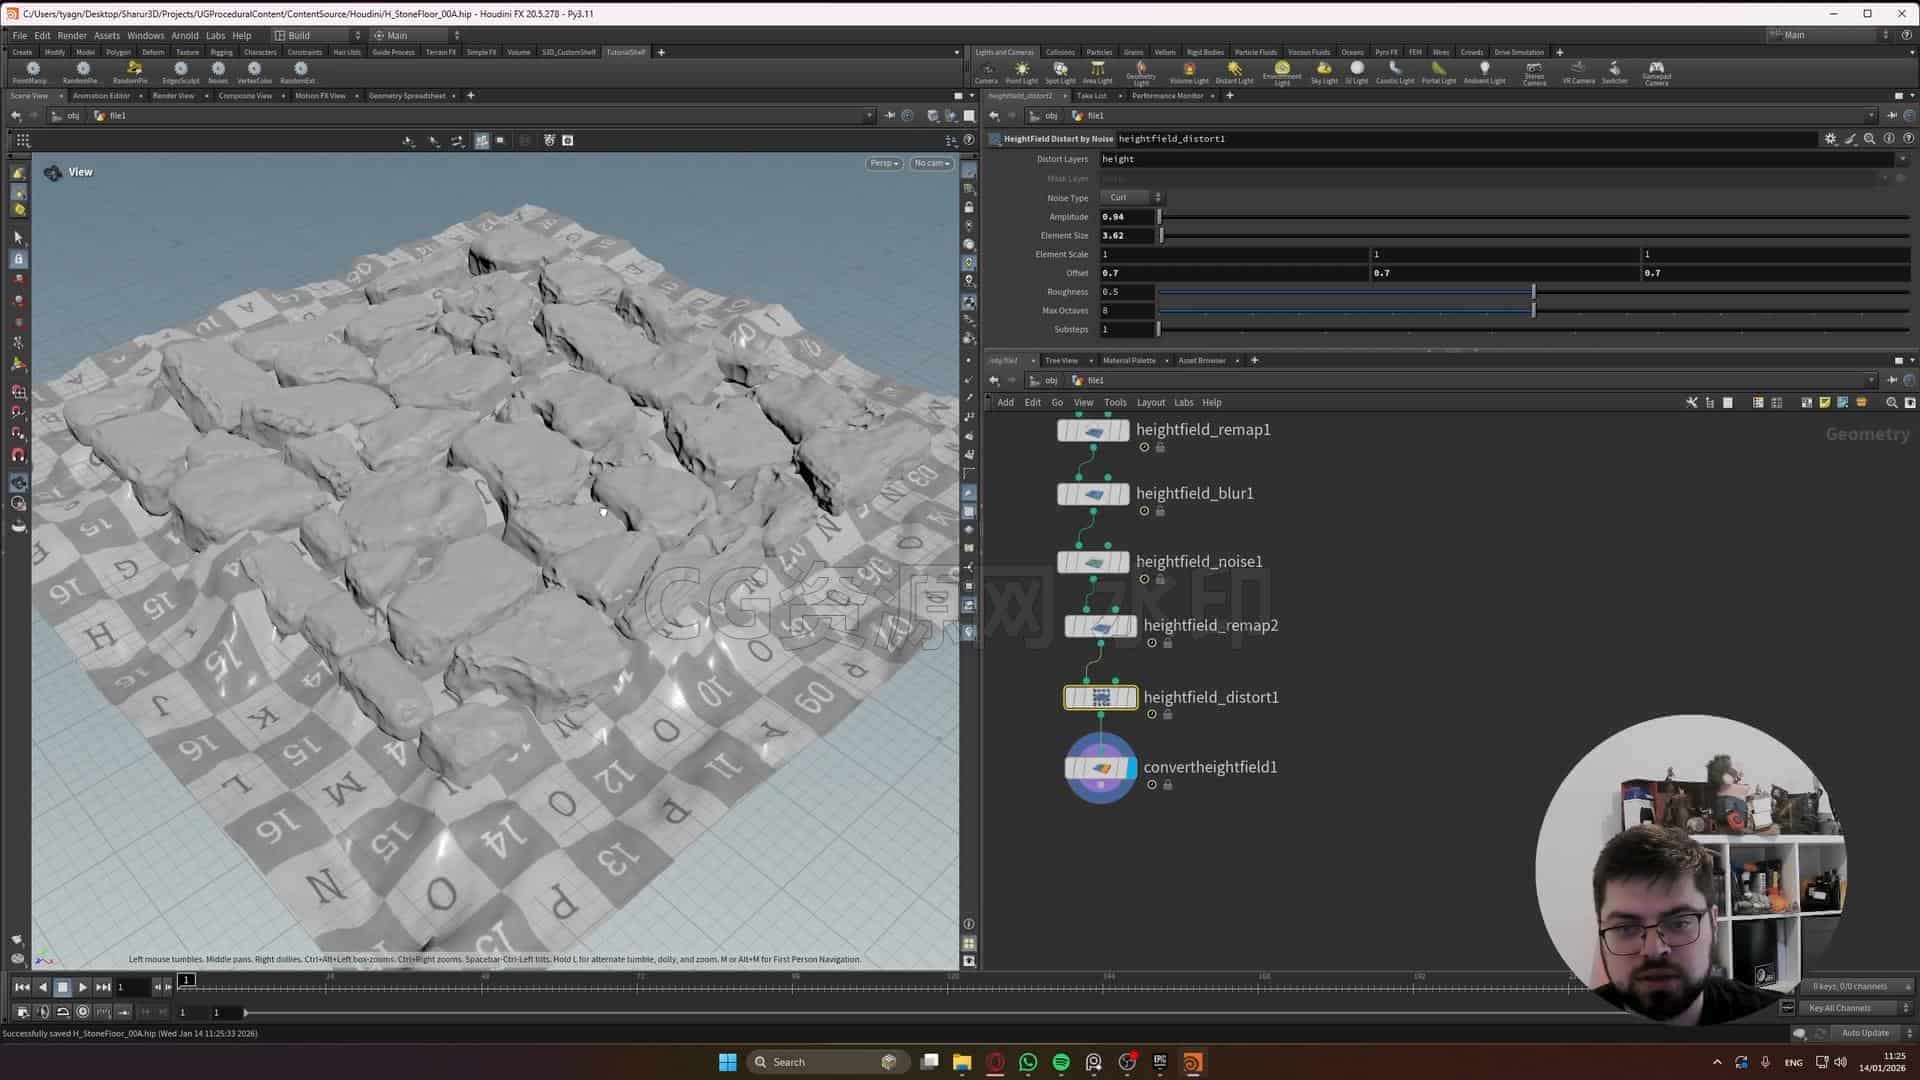Open the Render menu
The width and height of the screenshot is (1920, 1080).
coord(72,35)
